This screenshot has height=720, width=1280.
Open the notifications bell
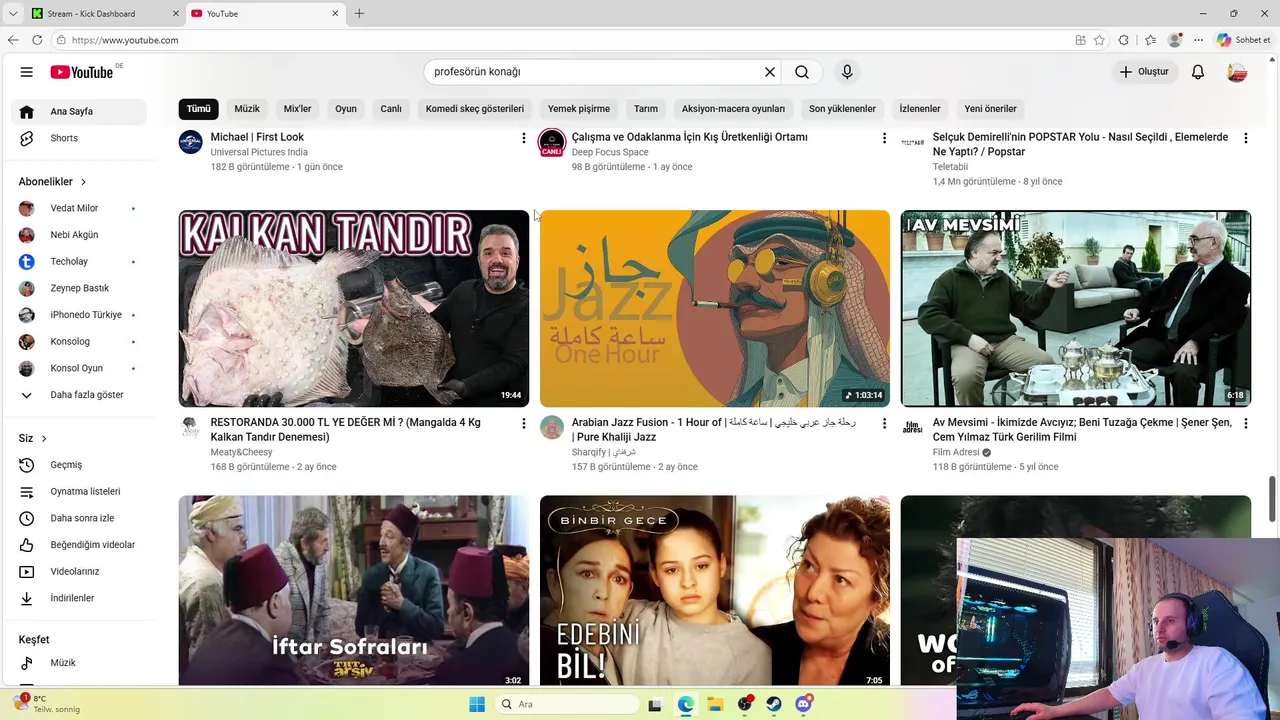click(x=1198, y=72)
